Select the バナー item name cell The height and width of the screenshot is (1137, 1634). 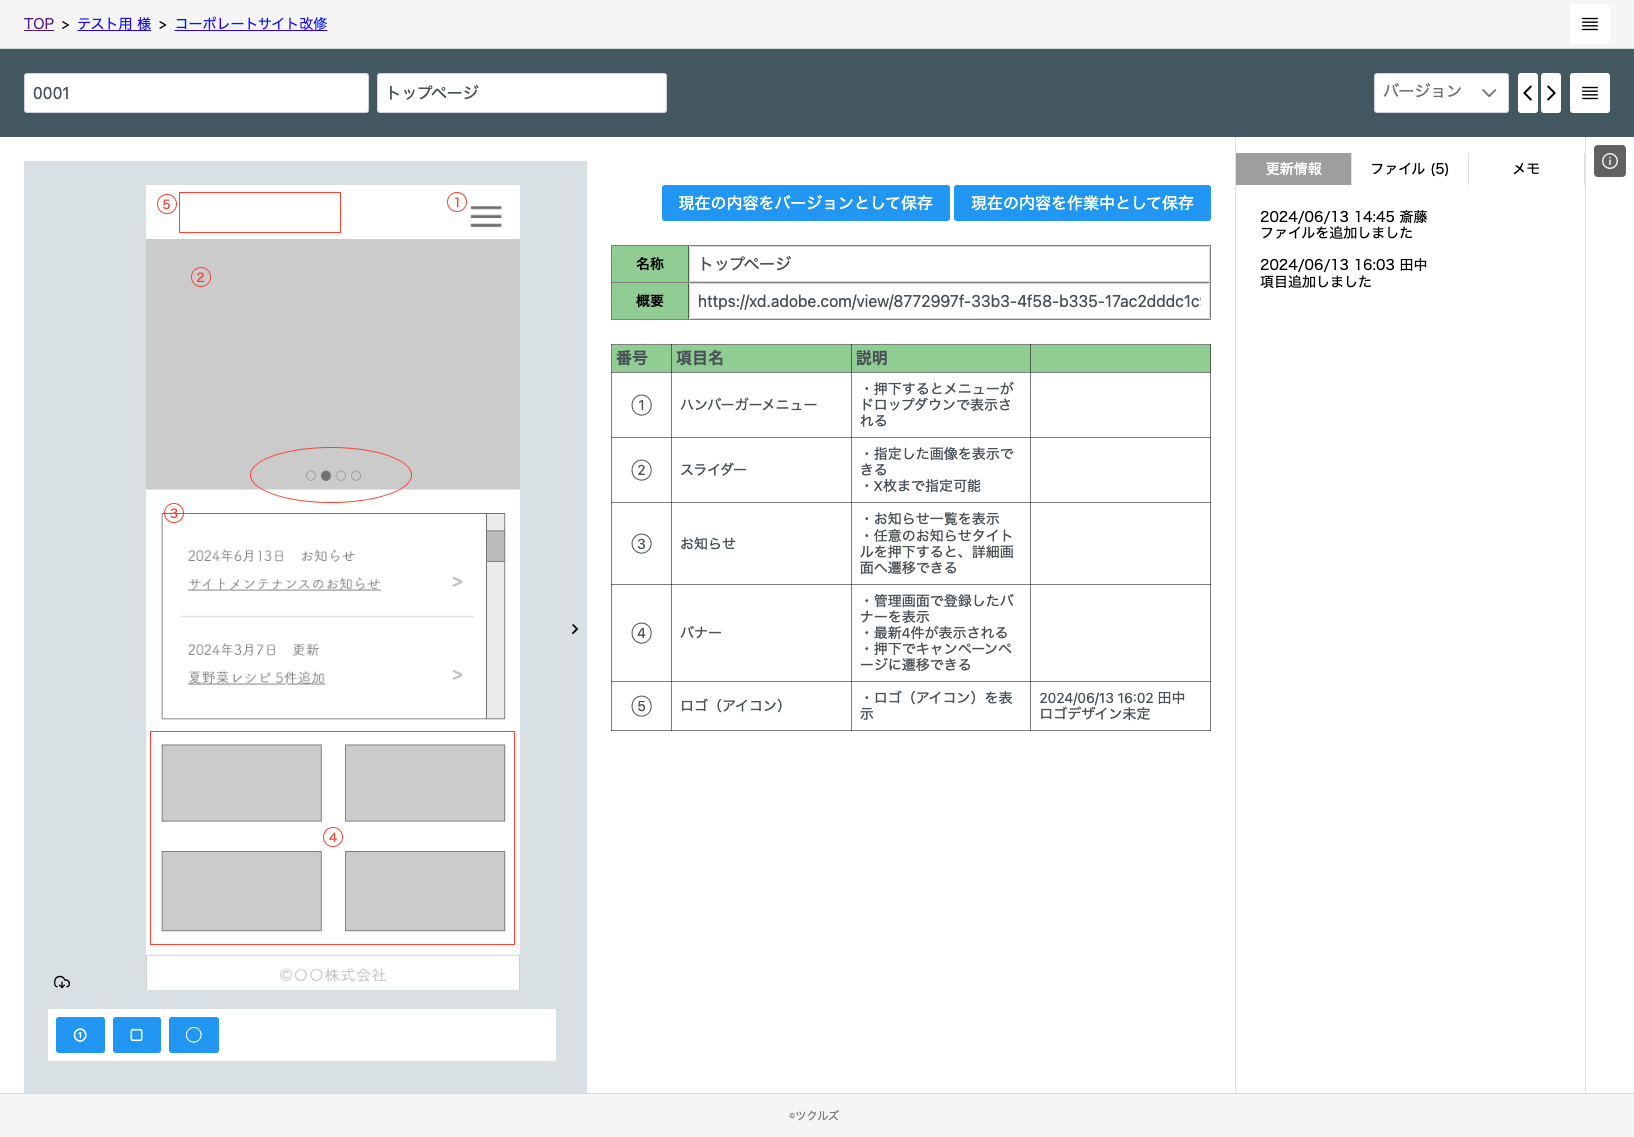(x=761, y=633)
